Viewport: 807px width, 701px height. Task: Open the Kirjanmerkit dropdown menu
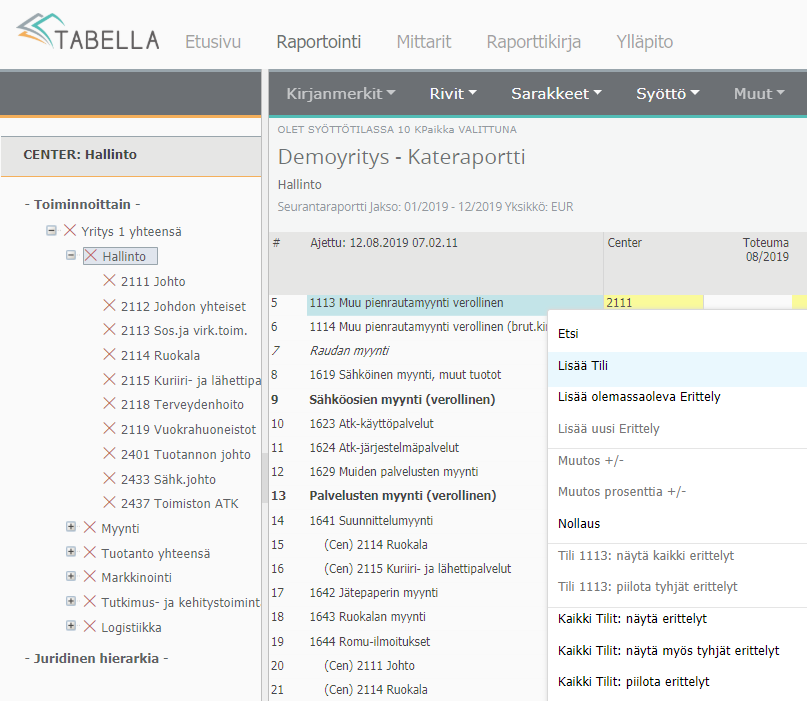[340, 93]
